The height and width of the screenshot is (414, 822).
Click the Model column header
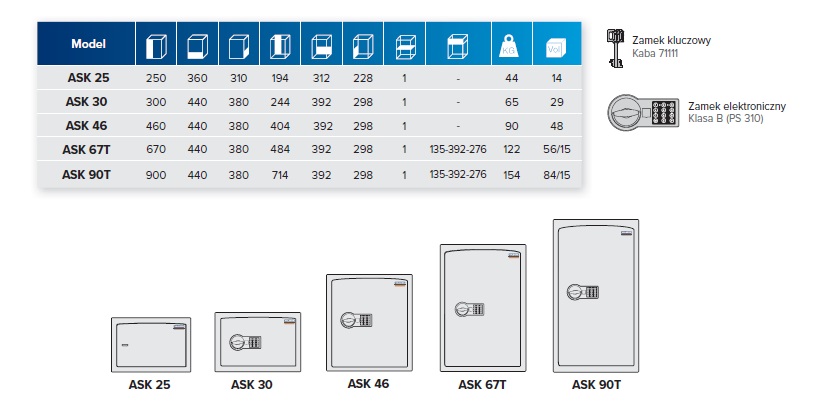pos(89,45)
